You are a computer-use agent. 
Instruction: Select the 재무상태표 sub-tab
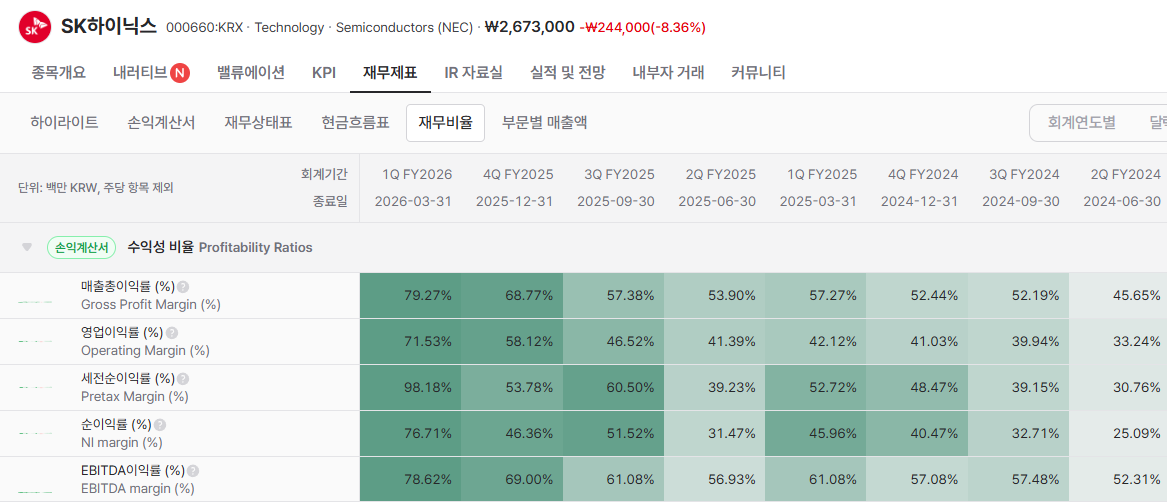pyautogui.click(x=258, y=123)
